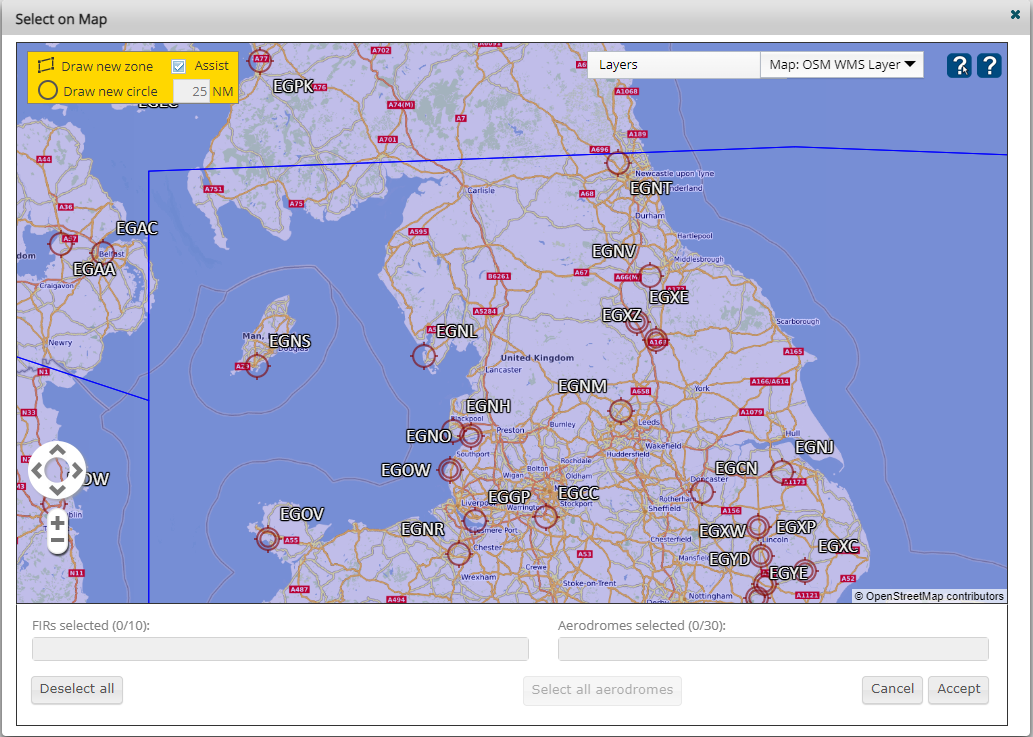Select the EGOV aerodrome marker on Anglesey
This screenshot has height=737, width=1033.
[x=267, y=539]
